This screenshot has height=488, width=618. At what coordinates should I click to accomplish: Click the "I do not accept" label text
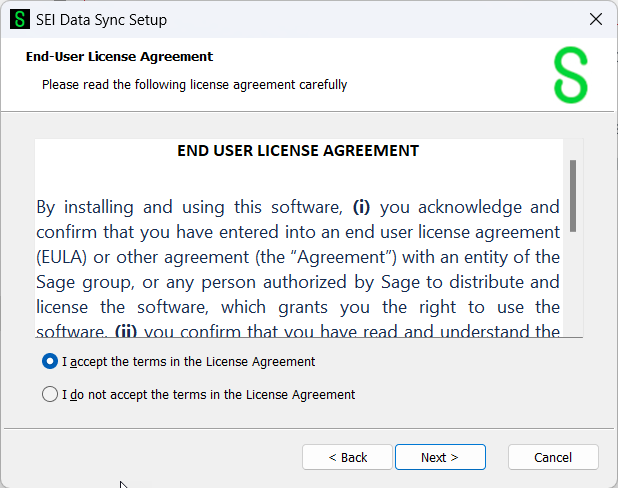pyautogui.click(x=208, y=395)
